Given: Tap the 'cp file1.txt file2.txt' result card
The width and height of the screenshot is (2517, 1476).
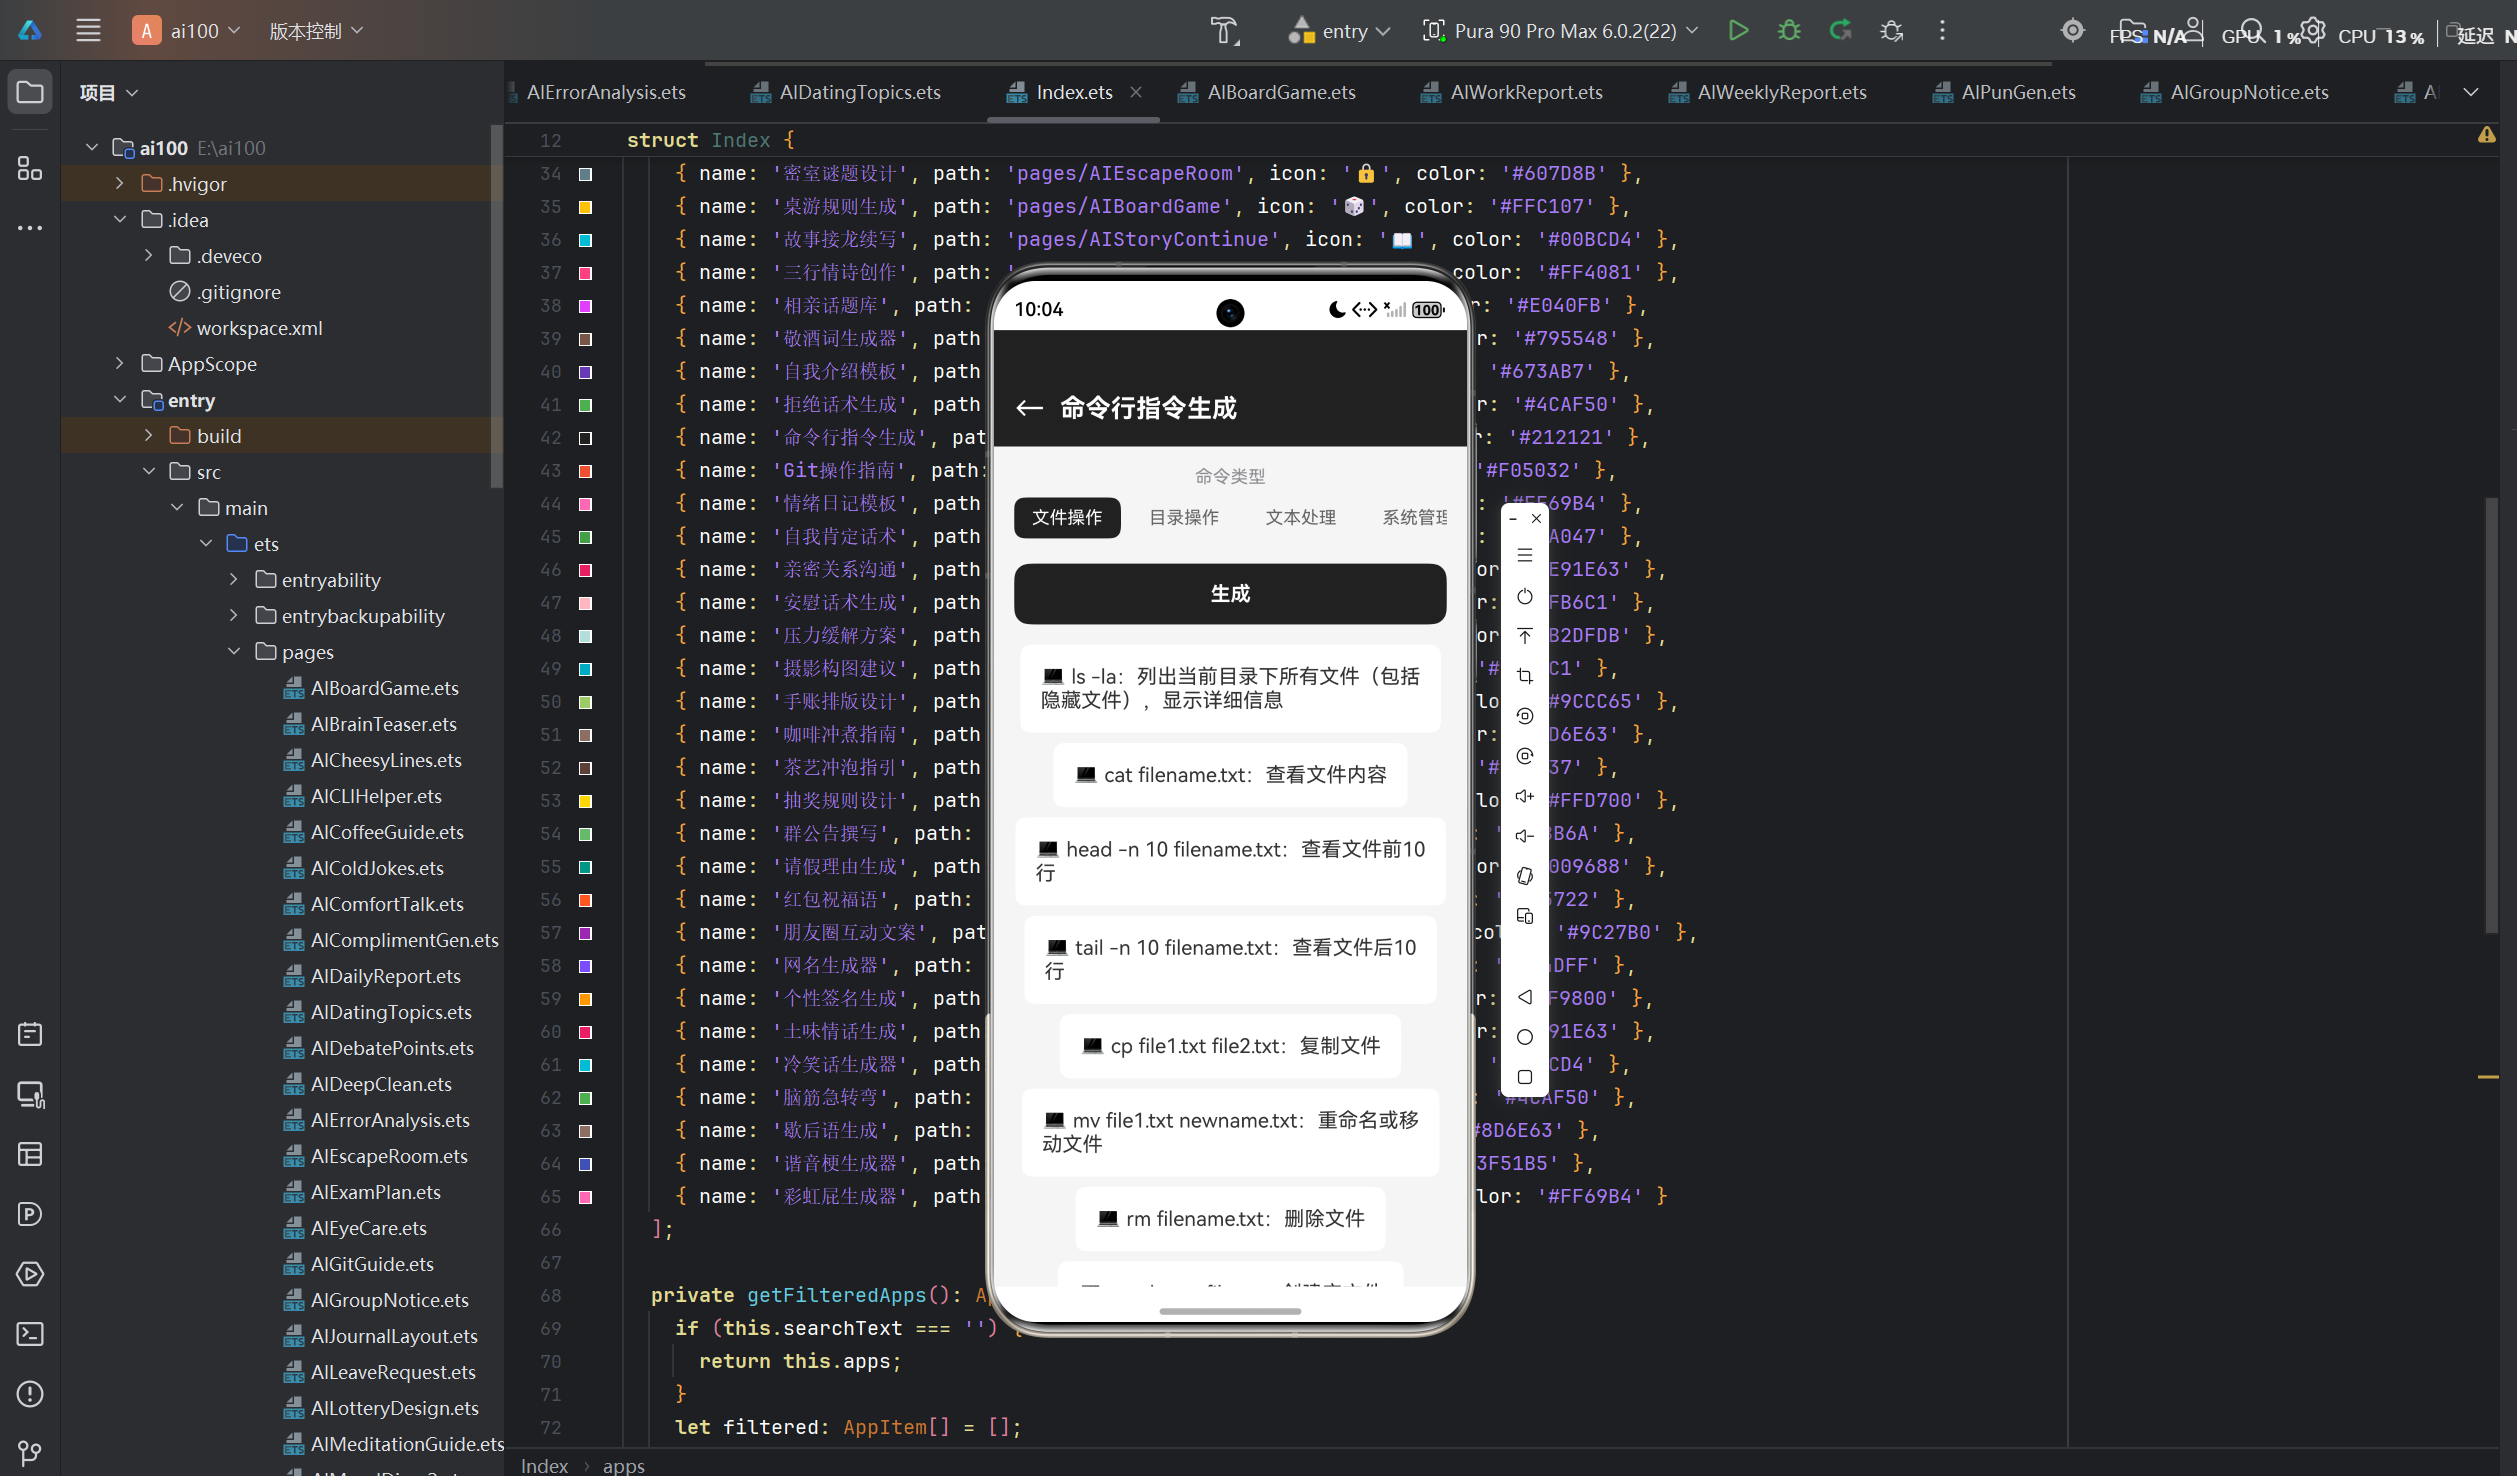Looking at the screenshot, I should [x=1230, y=1046].
